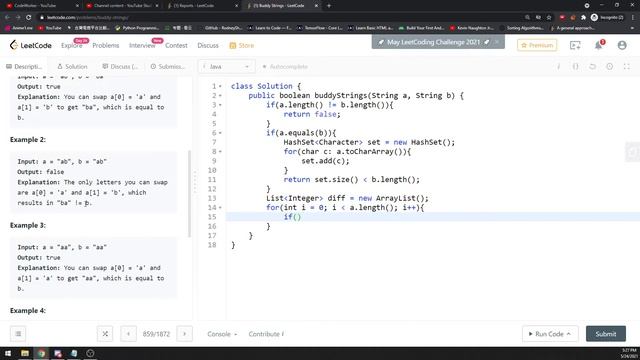Pick a random problem shuffle icon
640x360 pixels.
[105, 333]
